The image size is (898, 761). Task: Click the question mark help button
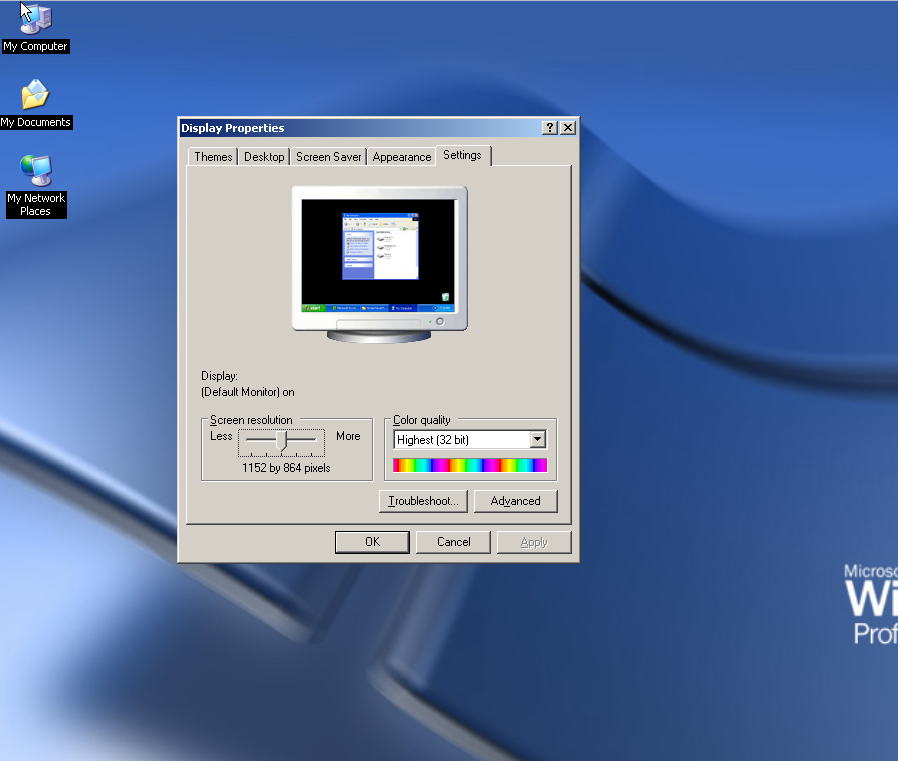(550, 128)
